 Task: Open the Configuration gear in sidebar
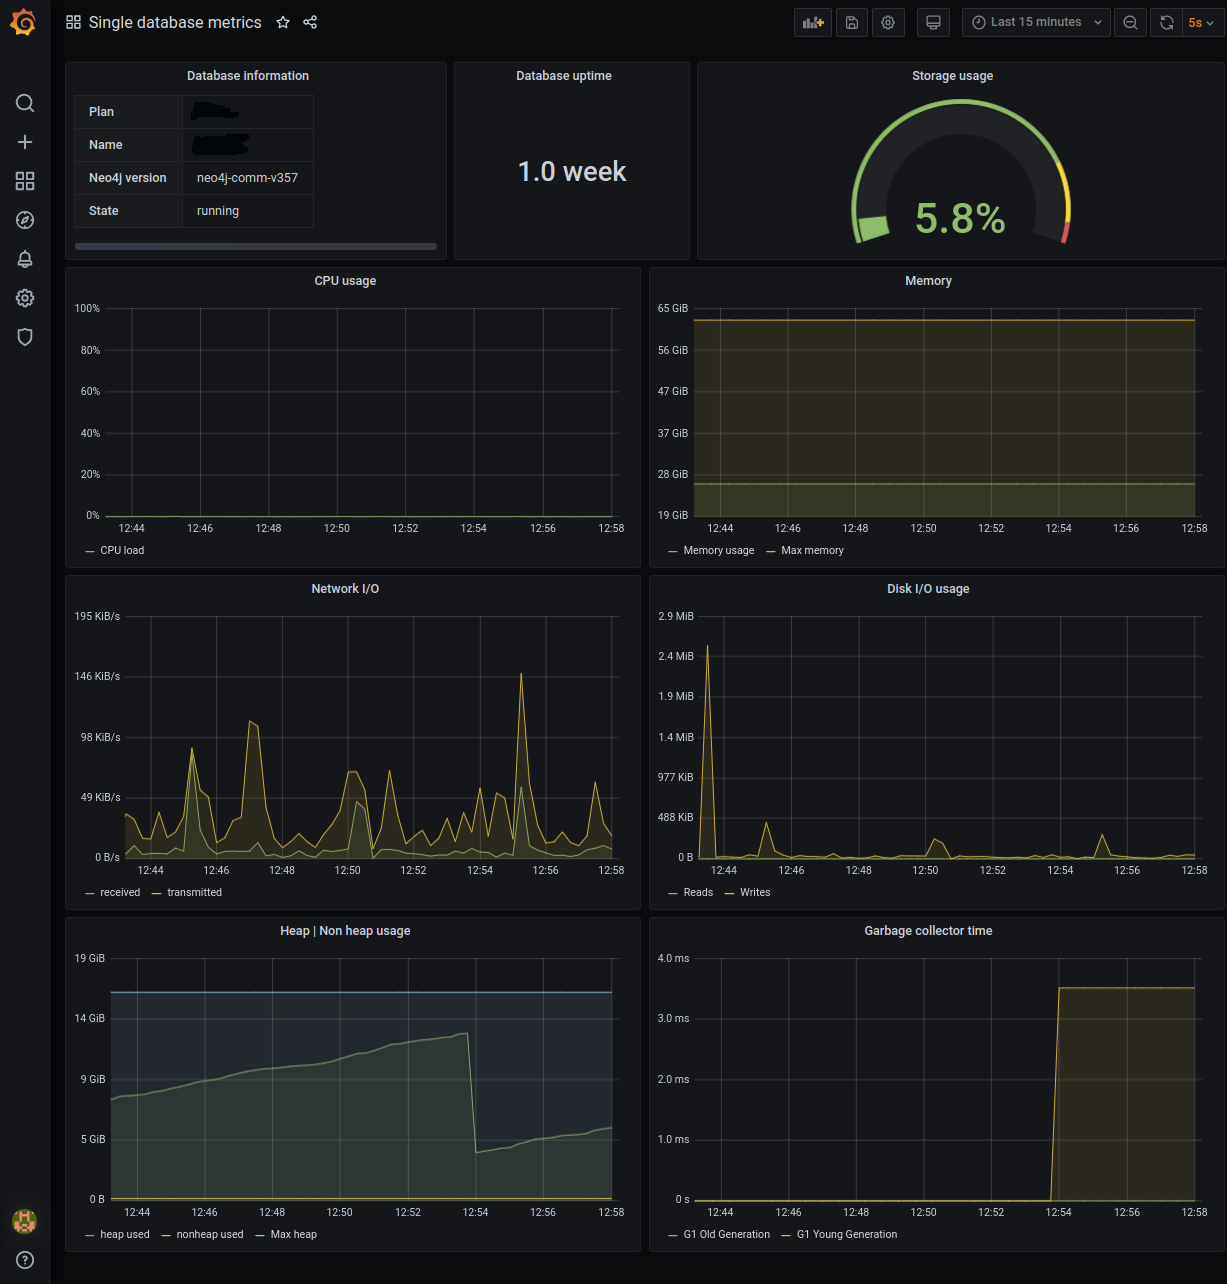25,298
